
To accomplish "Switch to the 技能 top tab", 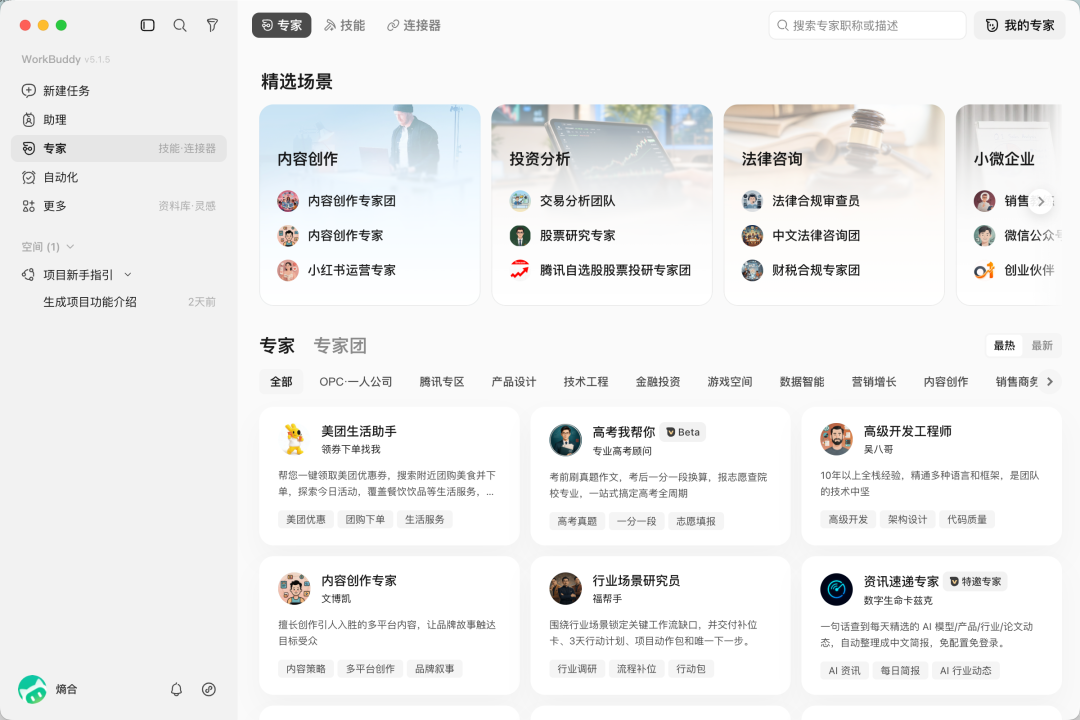I will [x=344, y=25].
